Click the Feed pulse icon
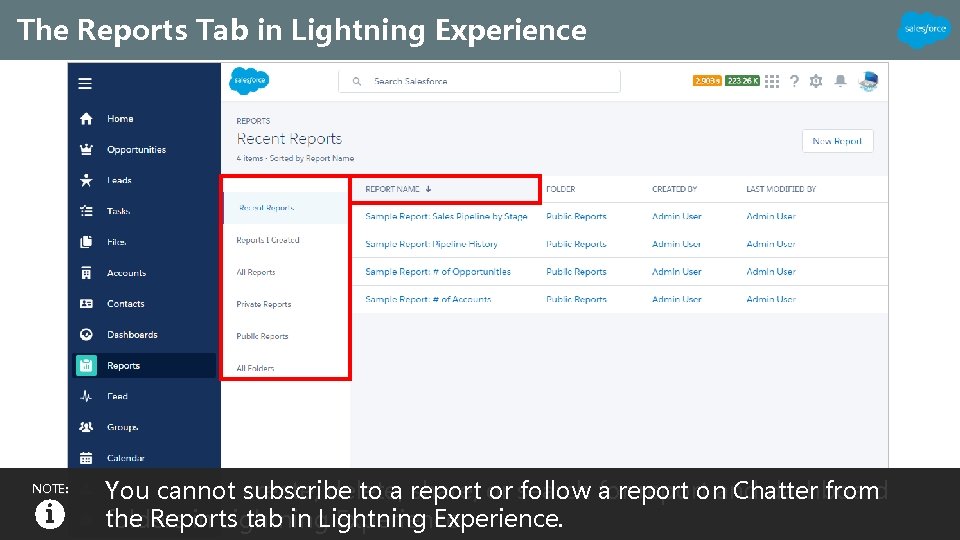 86,396
